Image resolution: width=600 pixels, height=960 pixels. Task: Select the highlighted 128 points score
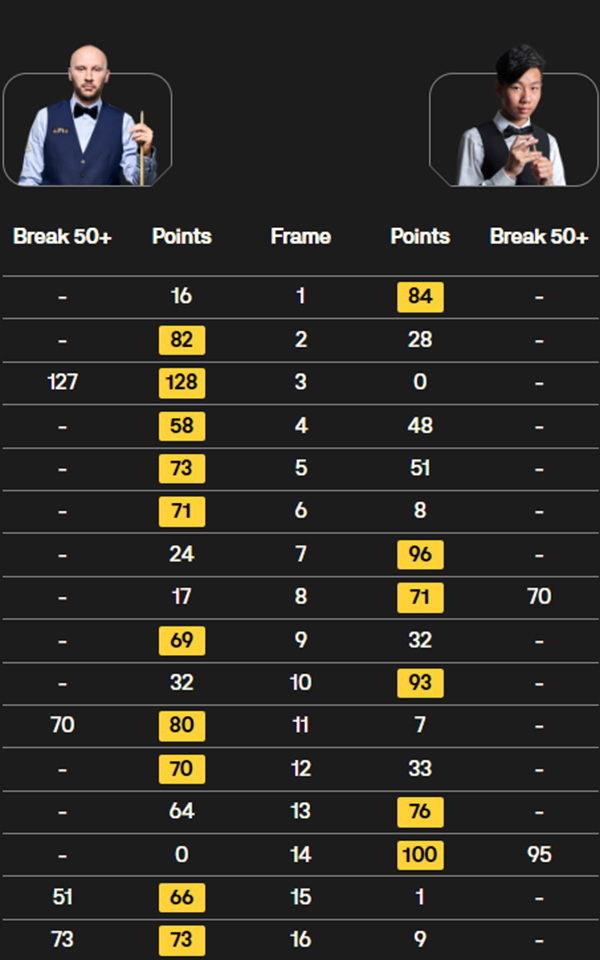pos(182,383)
